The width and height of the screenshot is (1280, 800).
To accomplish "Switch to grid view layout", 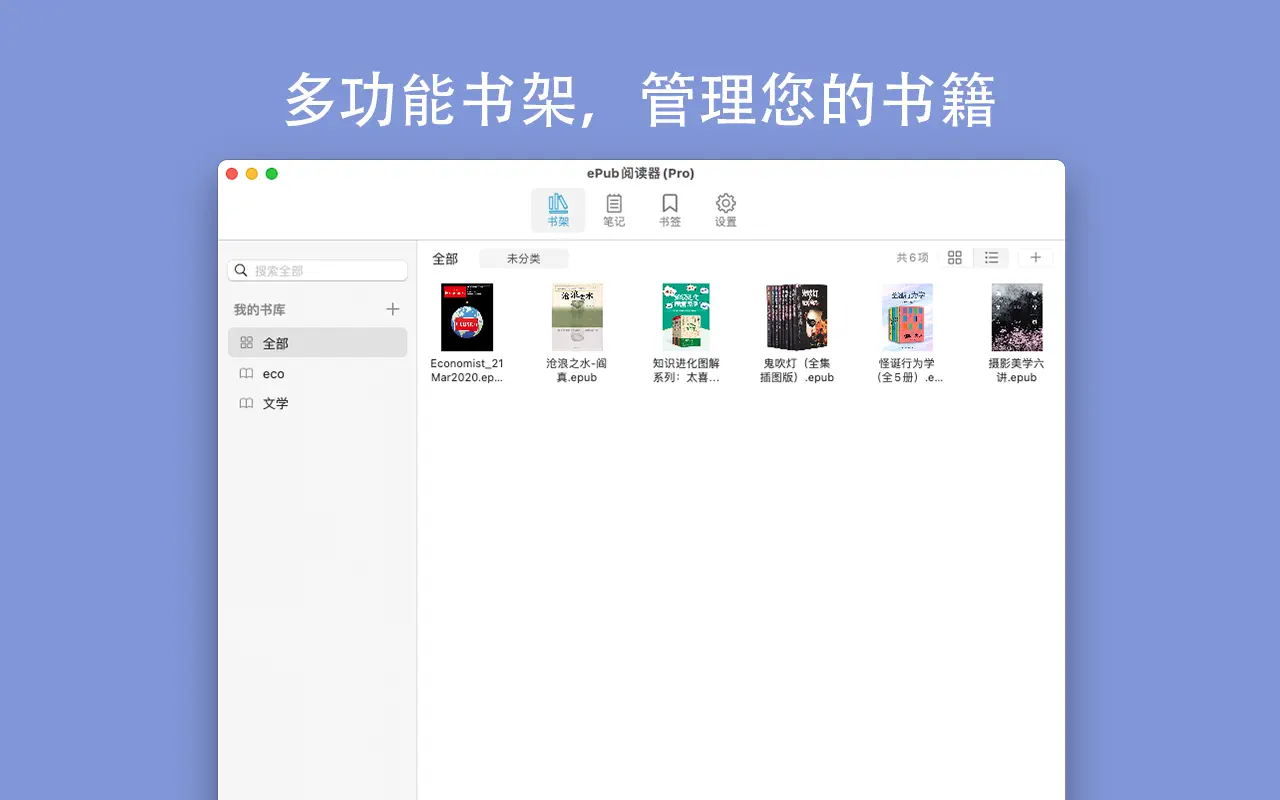I will 954,257.
